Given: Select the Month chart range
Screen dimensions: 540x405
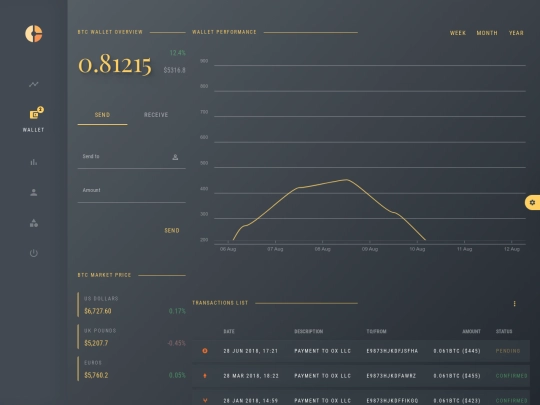Looking at the screenshot, I should 487,33.
